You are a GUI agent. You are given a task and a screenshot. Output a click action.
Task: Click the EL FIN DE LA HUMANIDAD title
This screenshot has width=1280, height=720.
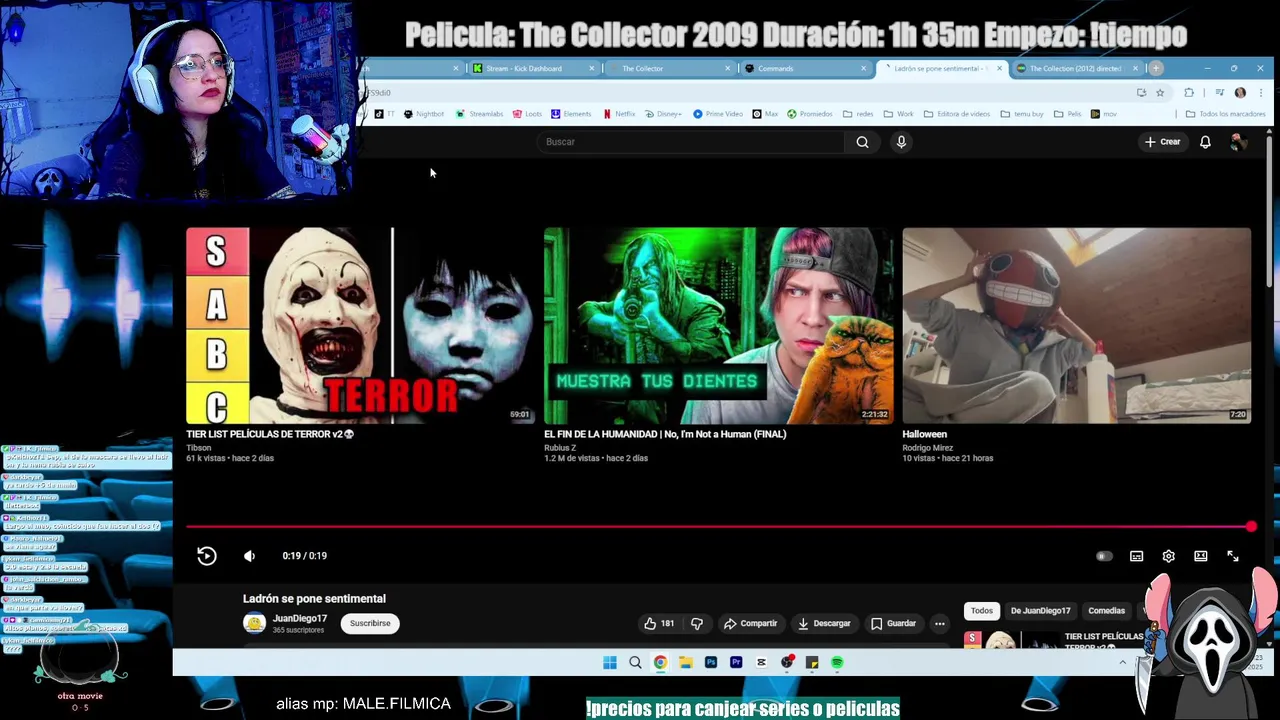tap(665, 434)
